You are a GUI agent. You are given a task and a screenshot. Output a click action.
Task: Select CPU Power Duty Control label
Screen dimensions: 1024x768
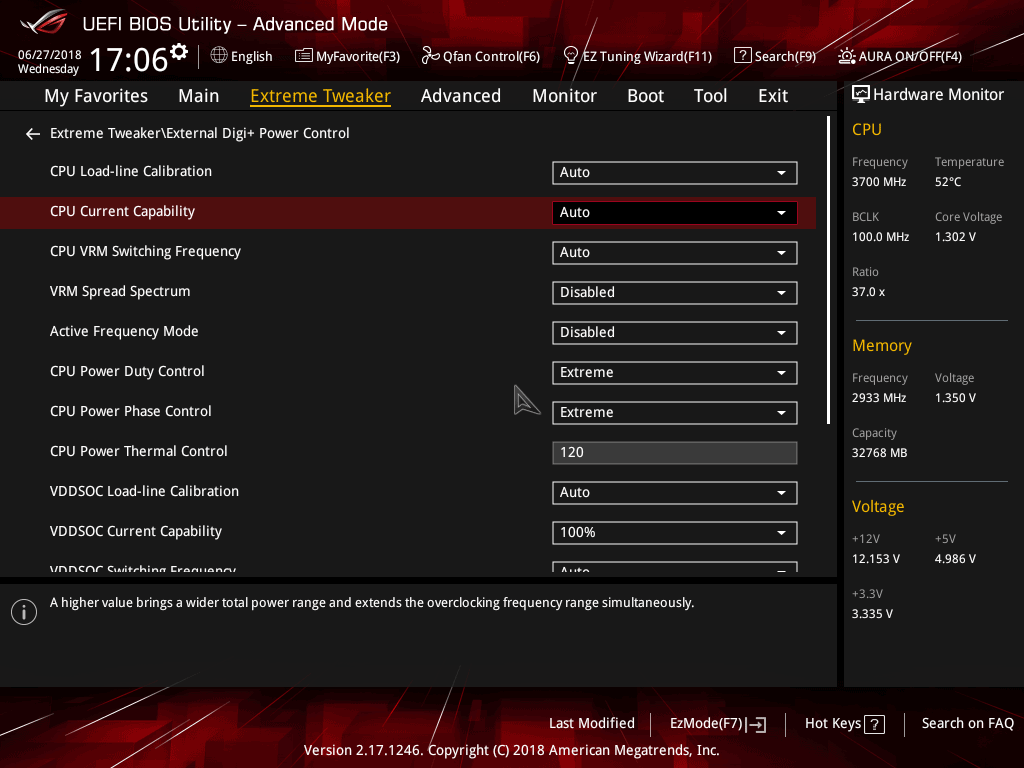(x=127, y=372)
